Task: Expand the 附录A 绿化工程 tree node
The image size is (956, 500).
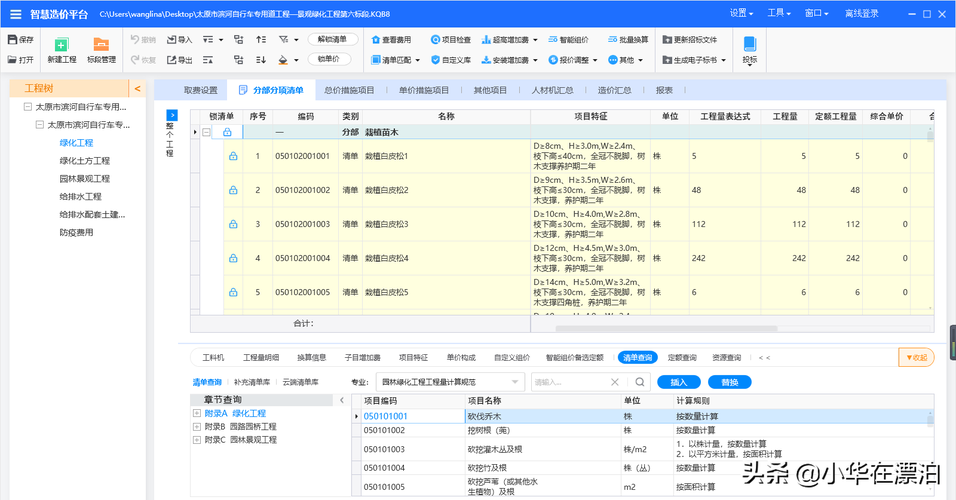Action: click(197, 413)
